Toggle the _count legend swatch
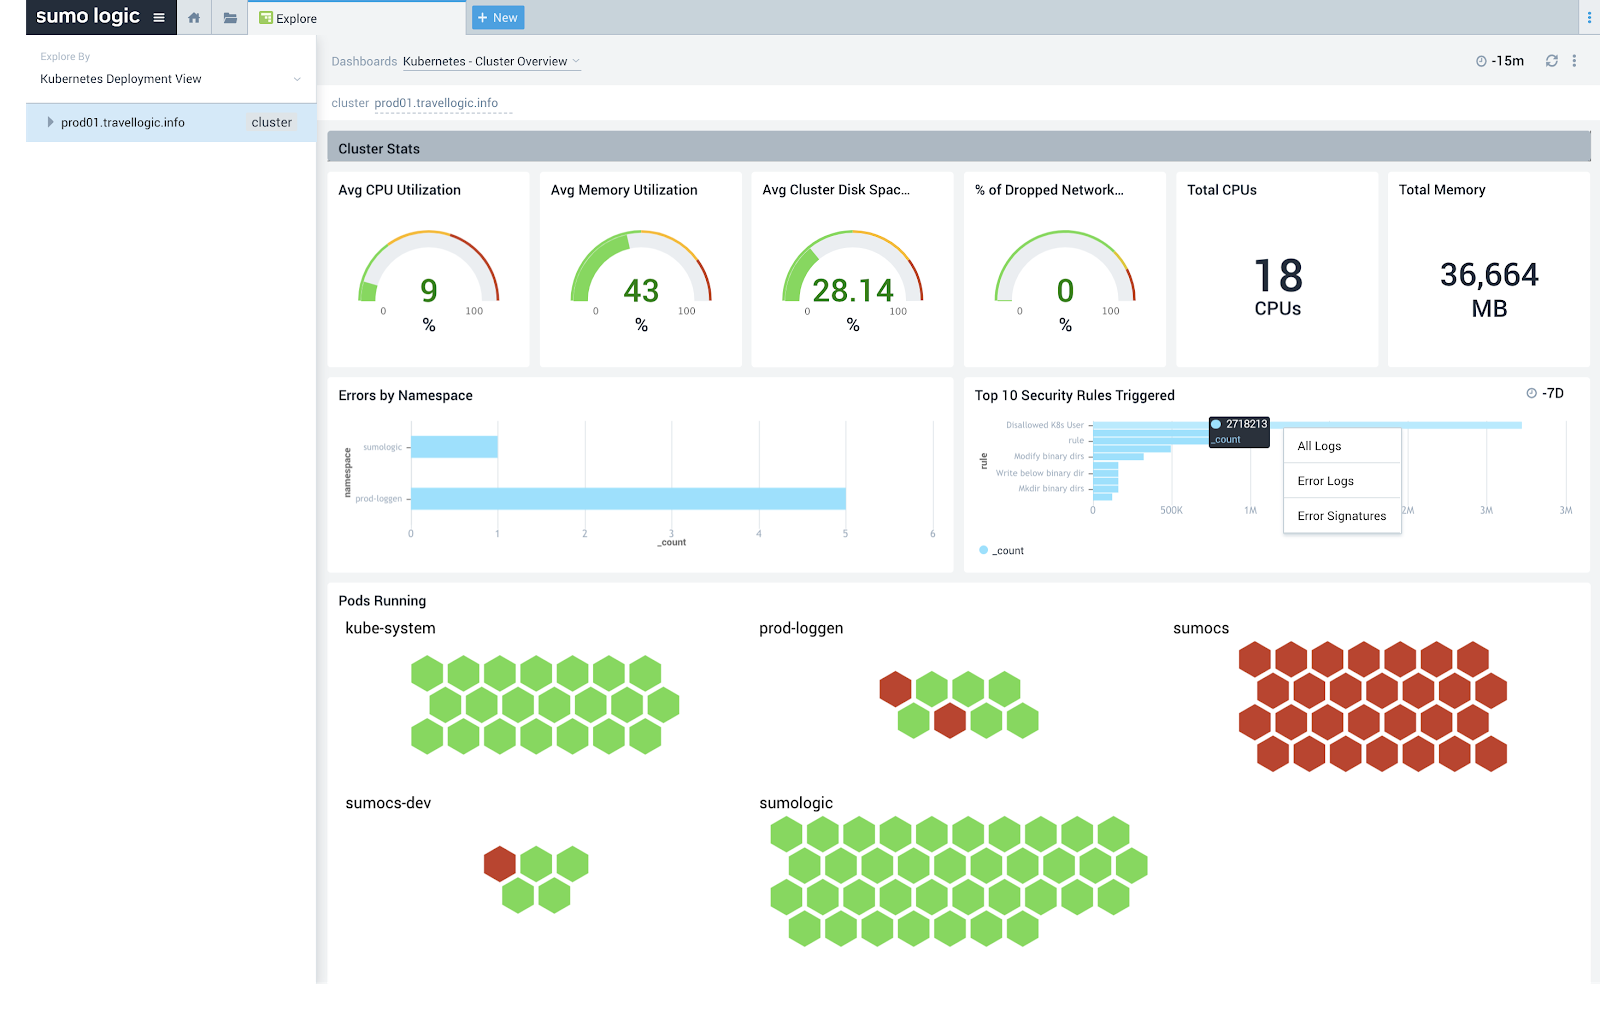 click(x=983, y=550)
